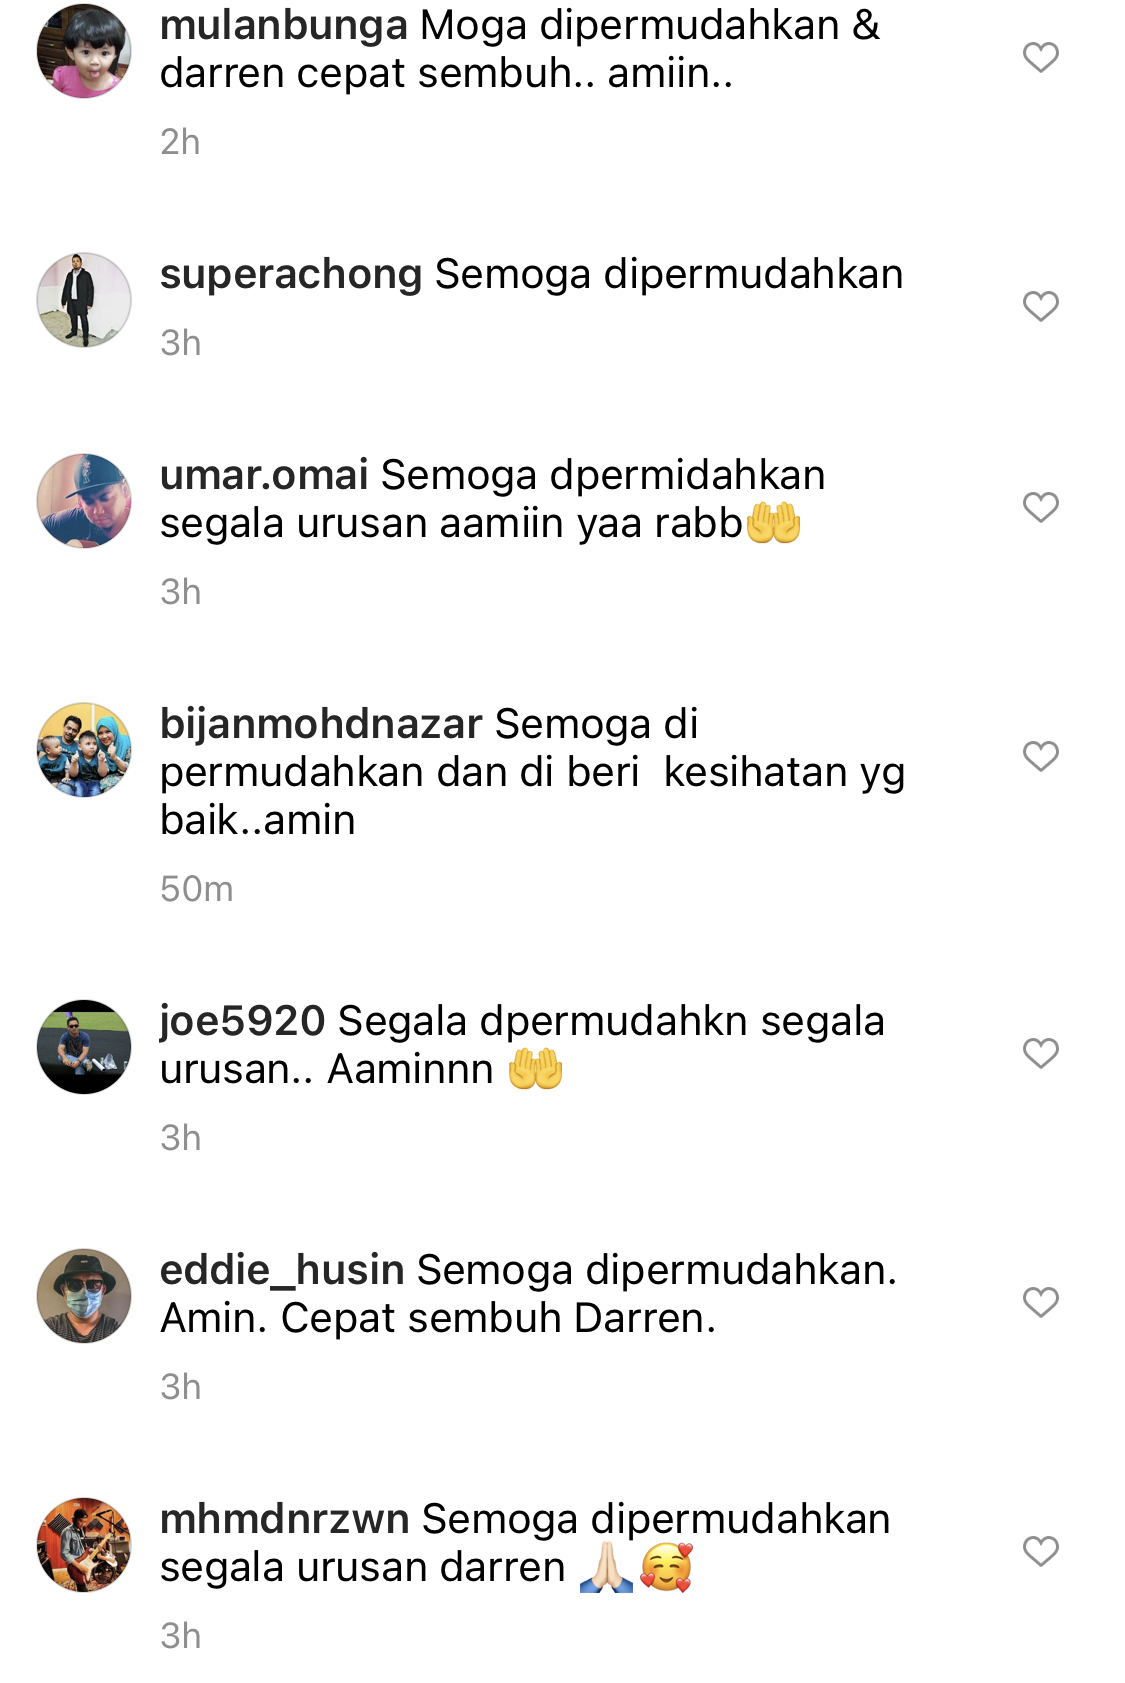Visit umar.omai's profile via username

[x=264, y=475]
